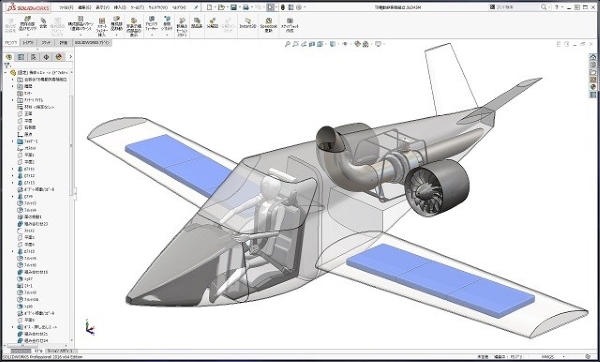
Task: Click the ConfigurationManager tab icon
Action: [x=34, y=57]
